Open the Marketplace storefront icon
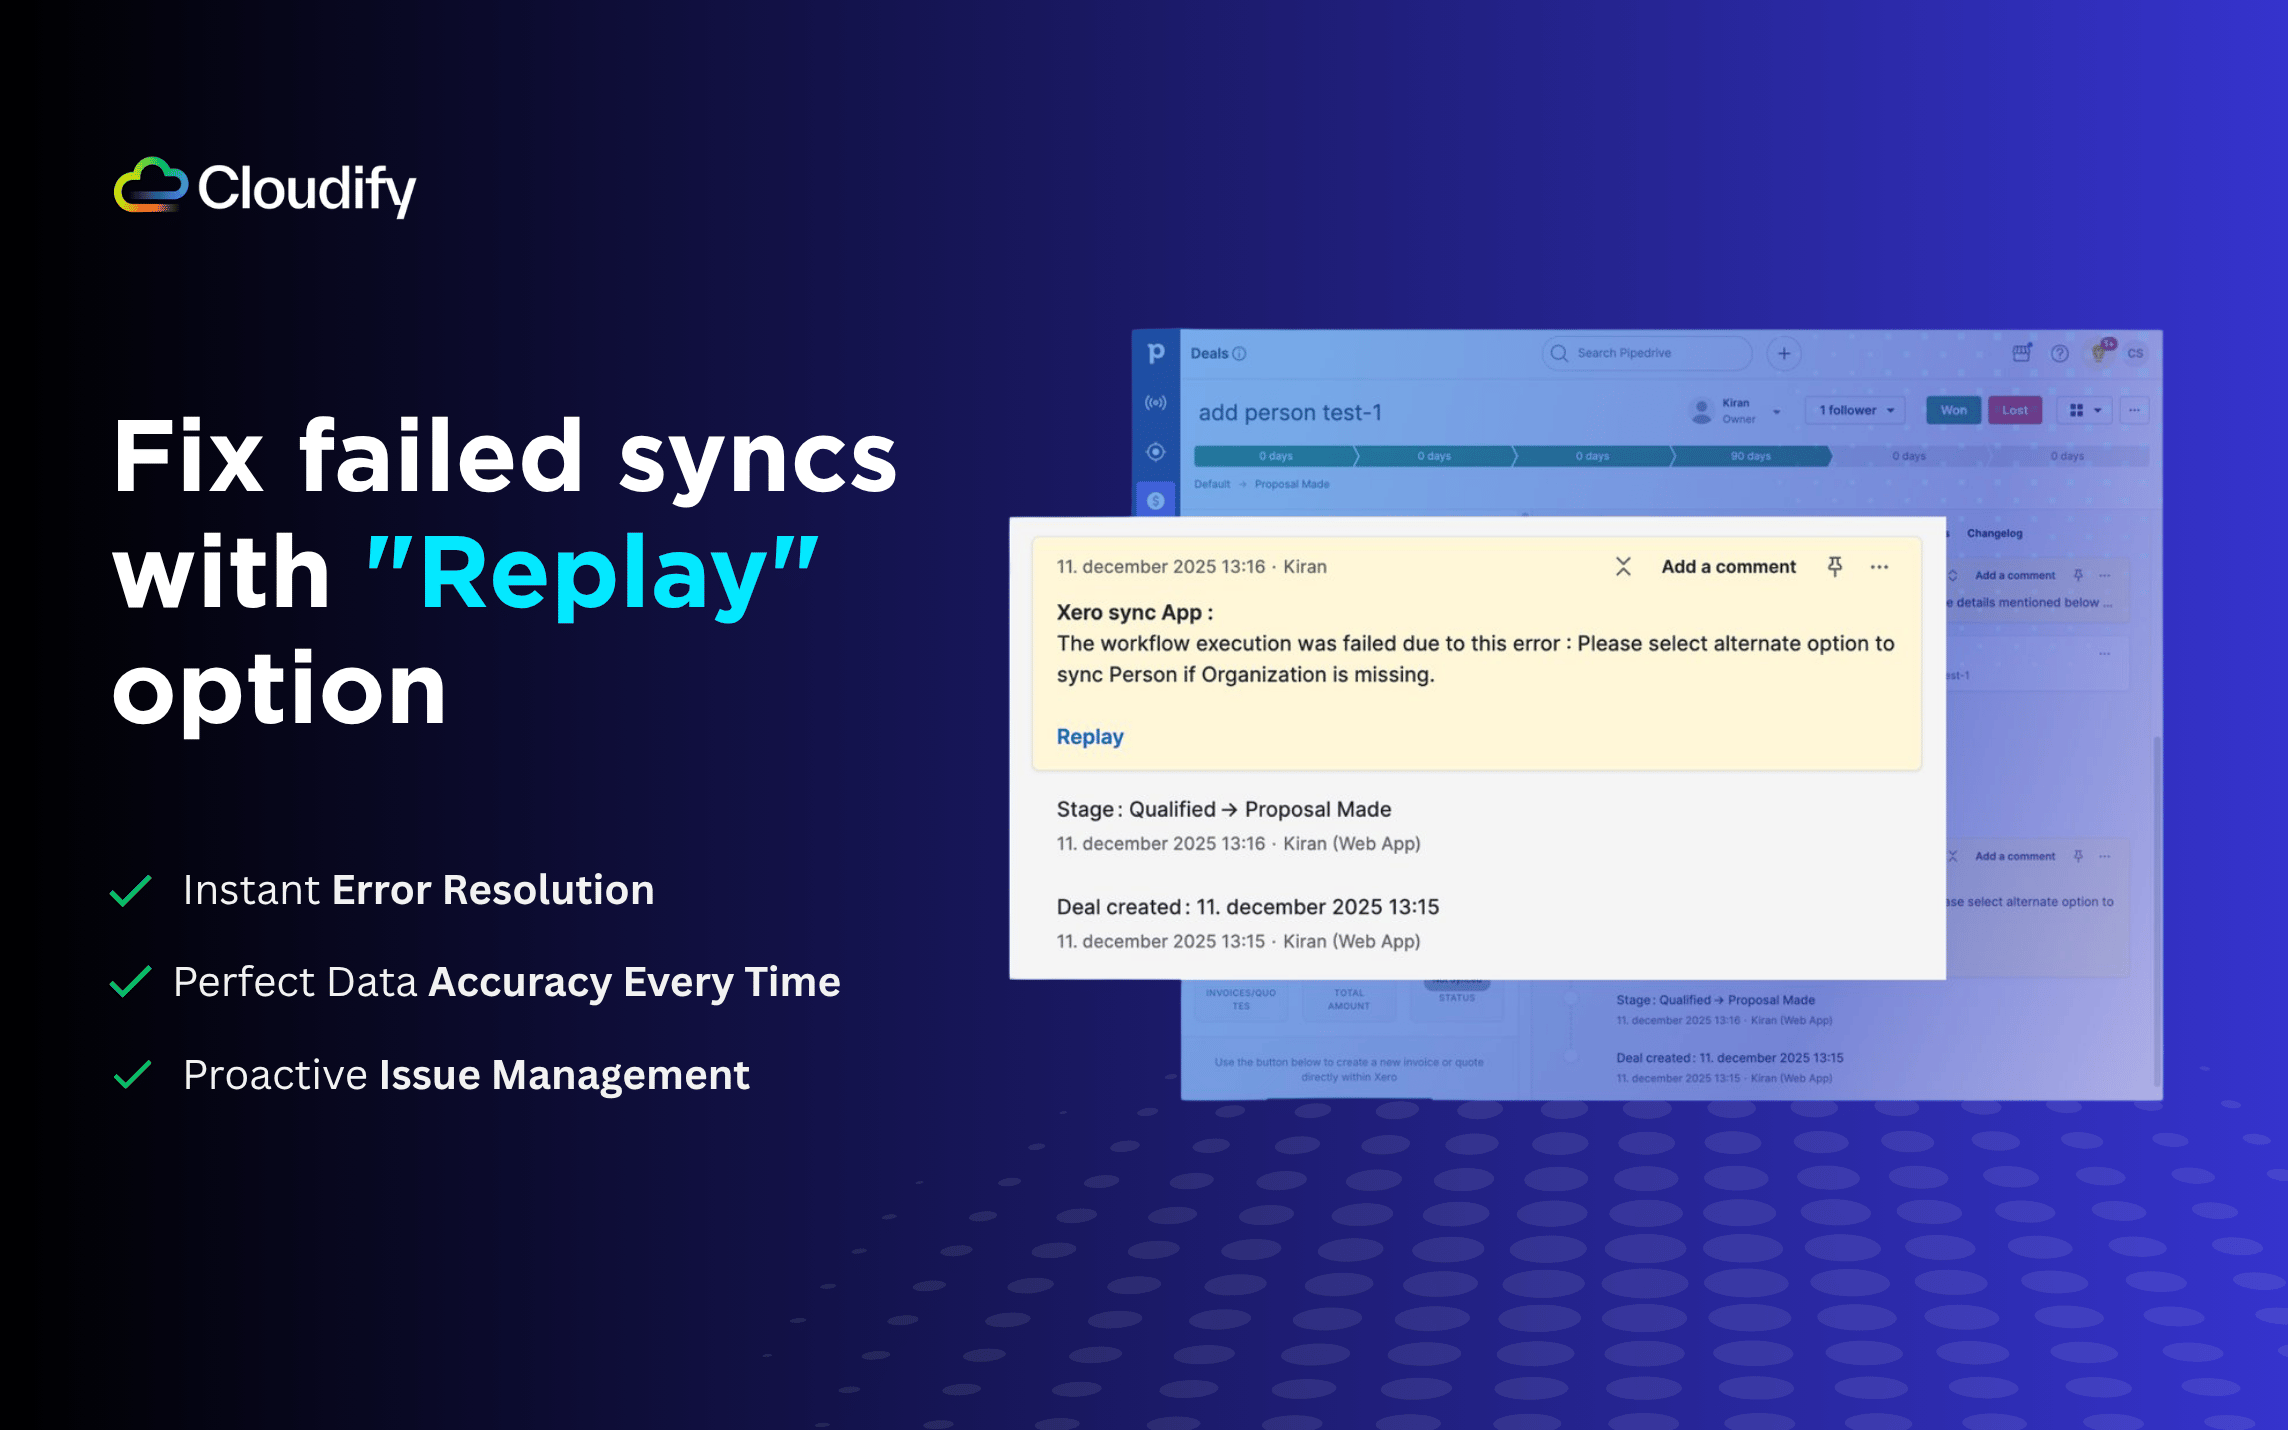2288x1430 pixels. pos(2022,353)
